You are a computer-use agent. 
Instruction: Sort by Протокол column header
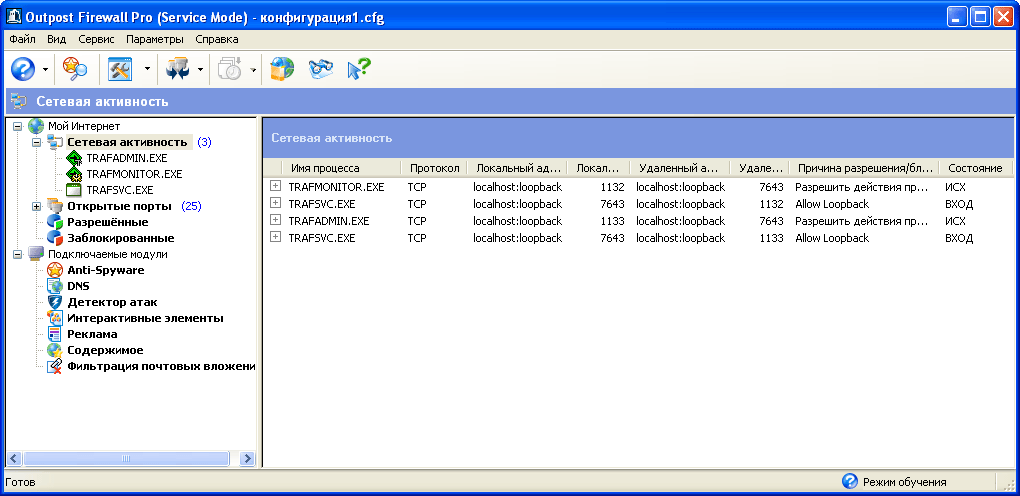pyautogui.click(x=435, y=168)
